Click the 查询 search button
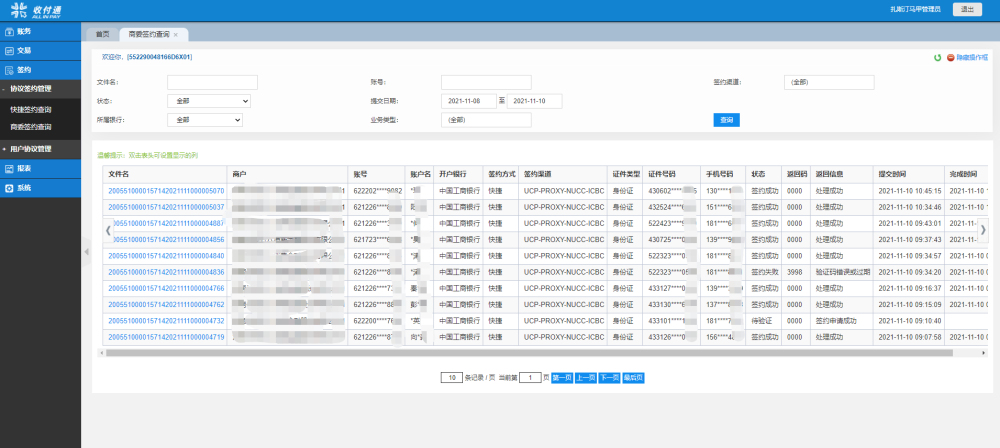 [x=726, y=120]
